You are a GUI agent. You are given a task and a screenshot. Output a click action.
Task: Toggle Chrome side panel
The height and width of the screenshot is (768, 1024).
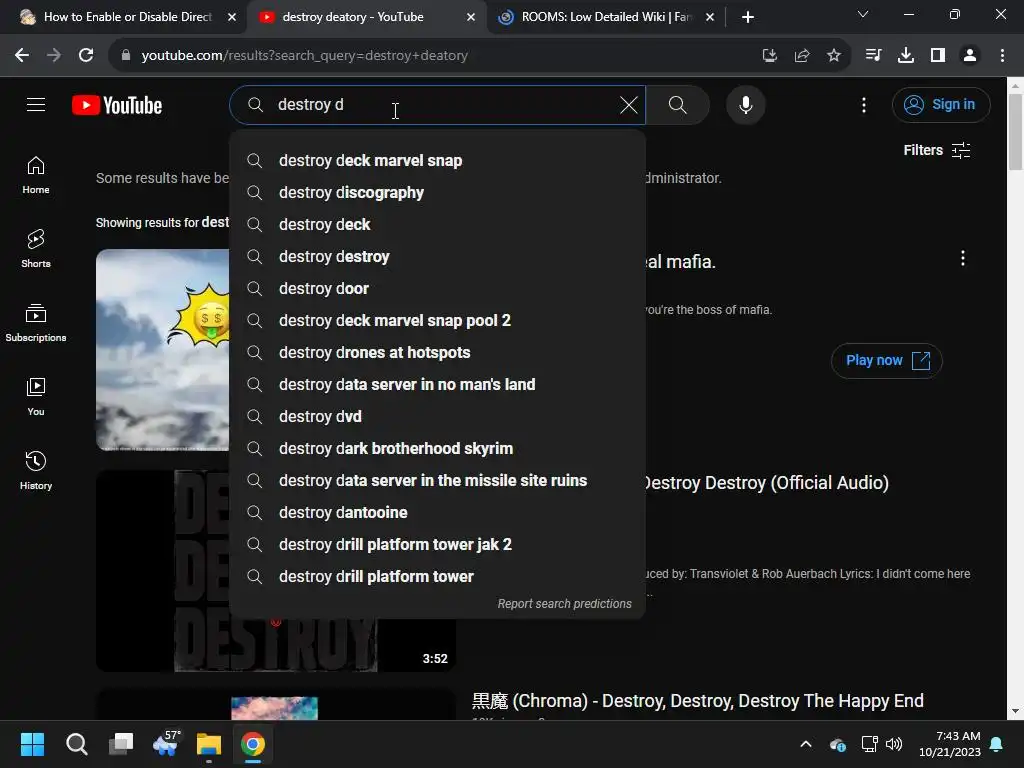pyautogui.click(x=938, y=56)
